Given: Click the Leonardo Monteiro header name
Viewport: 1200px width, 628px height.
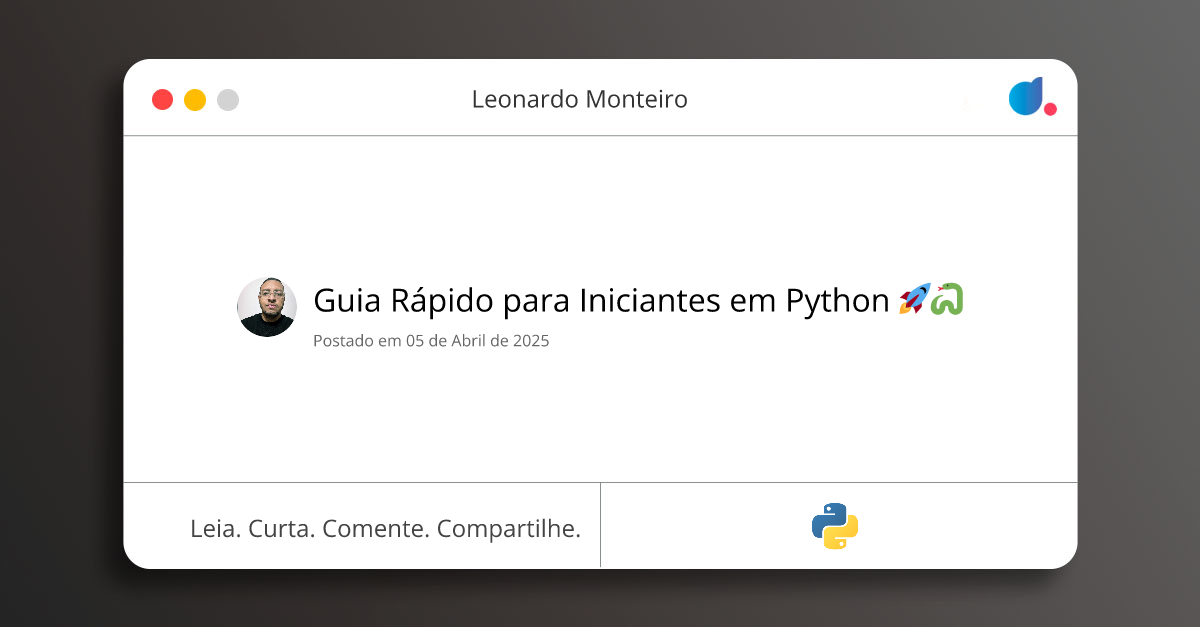Looking at the screenshot, I should (579, 100).
